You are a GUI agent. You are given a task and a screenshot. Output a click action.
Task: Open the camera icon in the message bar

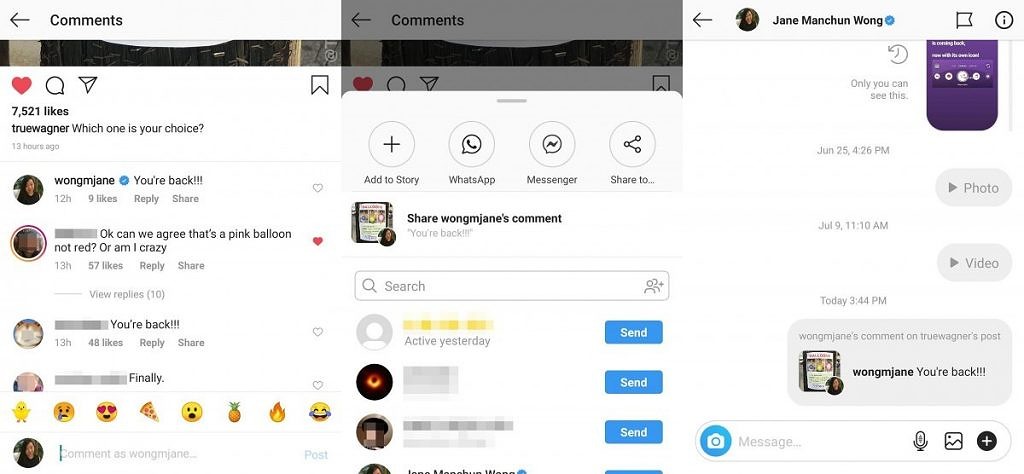point(715,441)
